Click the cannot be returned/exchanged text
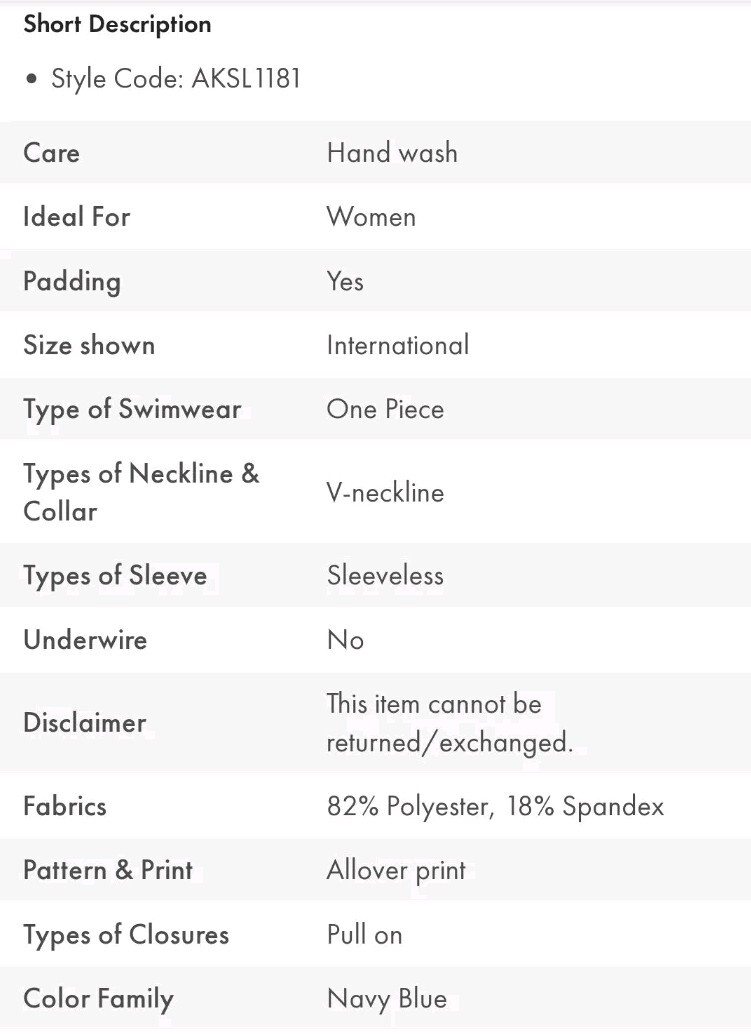This screenshot has width=751, height=1035. point(449,723)
